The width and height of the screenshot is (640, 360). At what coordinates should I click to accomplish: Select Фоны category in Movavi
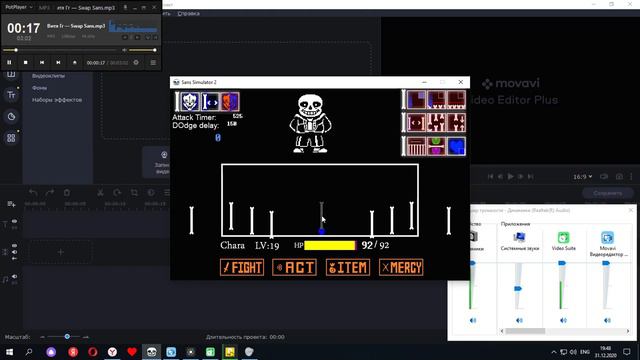click(39, 88)
